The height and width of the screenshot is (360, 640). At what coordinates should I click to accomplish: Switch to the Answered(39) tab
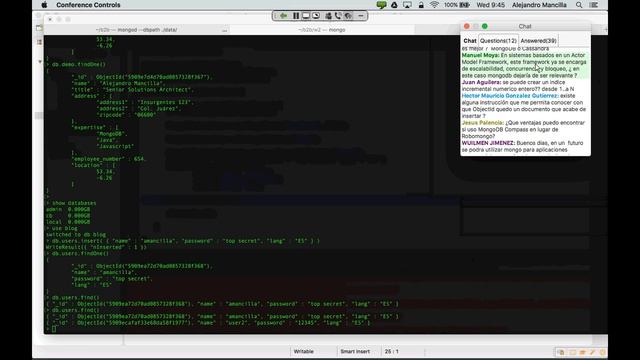538,41
